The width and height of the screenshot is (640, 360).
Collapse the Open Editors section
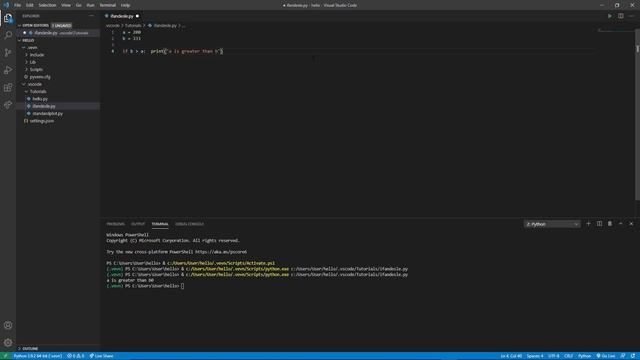pyautogui.click(x=36, y=25)
